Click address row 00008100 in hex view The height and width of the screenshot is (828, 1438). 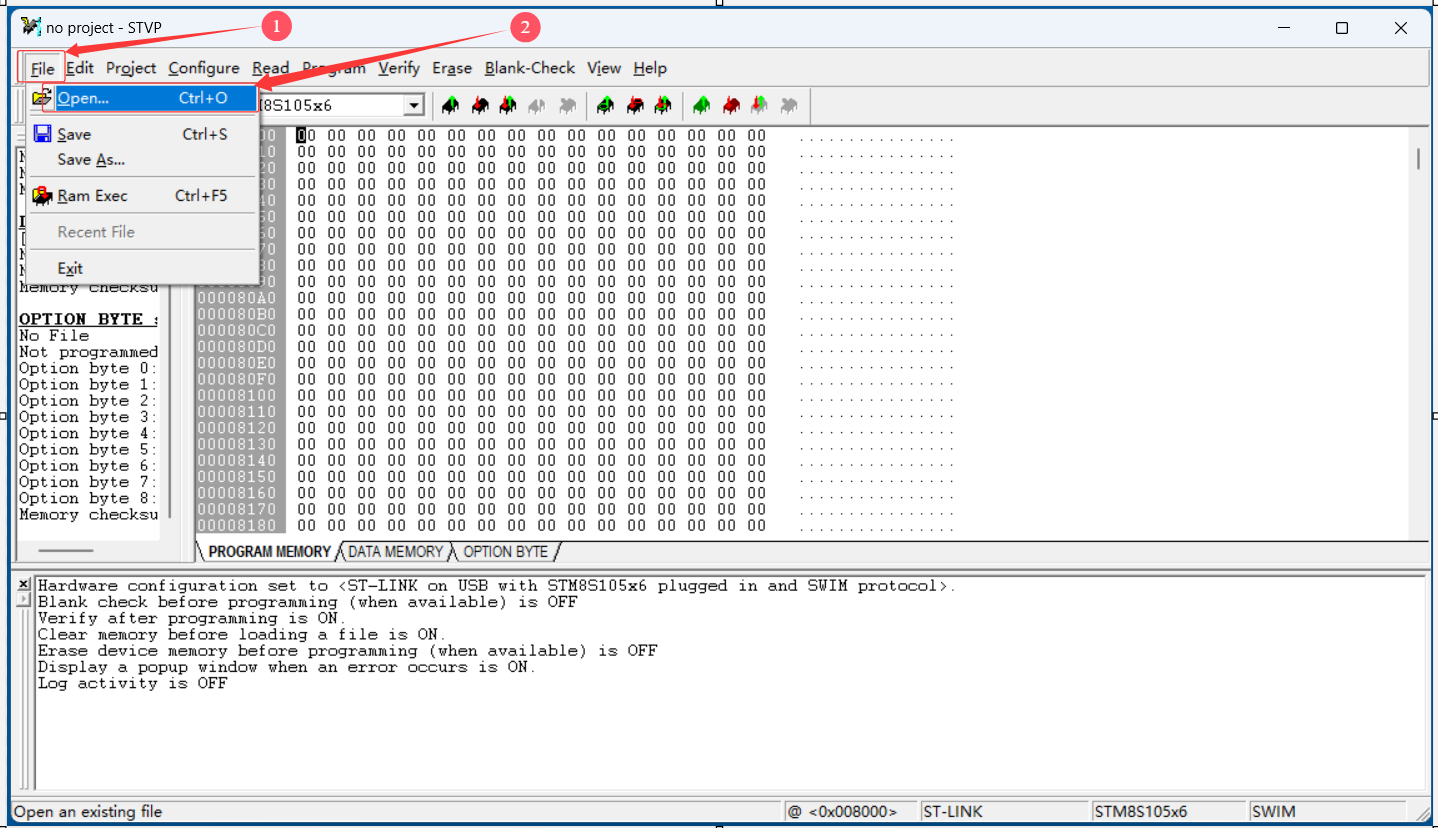click(237, 395)
